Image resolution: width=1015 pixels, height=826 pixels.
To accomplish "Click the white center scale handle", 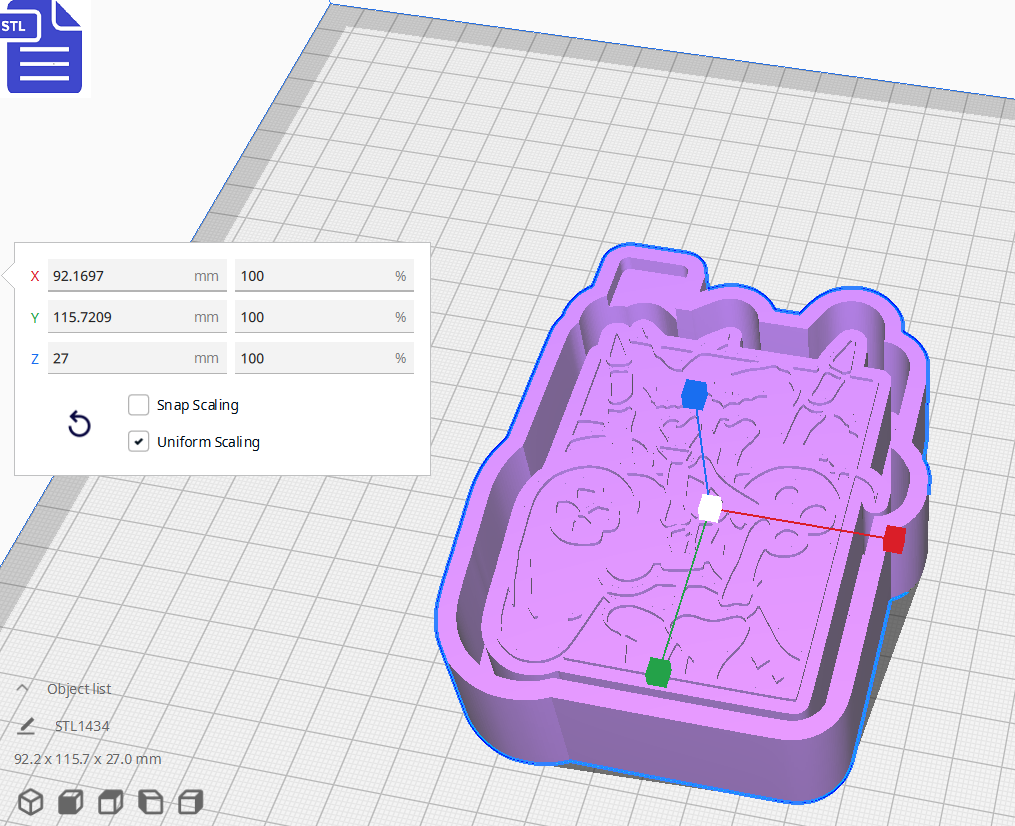I will tap(710, 509).
